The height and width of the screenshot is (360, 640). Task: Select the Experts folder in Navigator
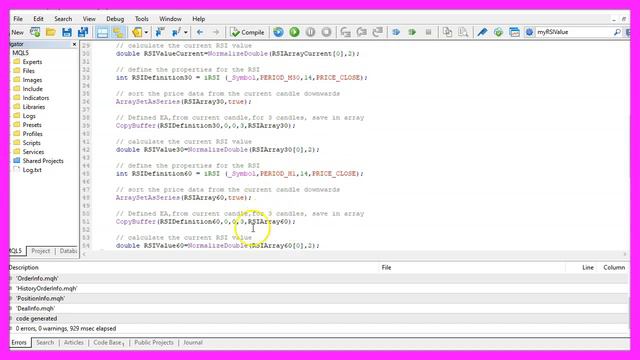[x=32, y=62]
